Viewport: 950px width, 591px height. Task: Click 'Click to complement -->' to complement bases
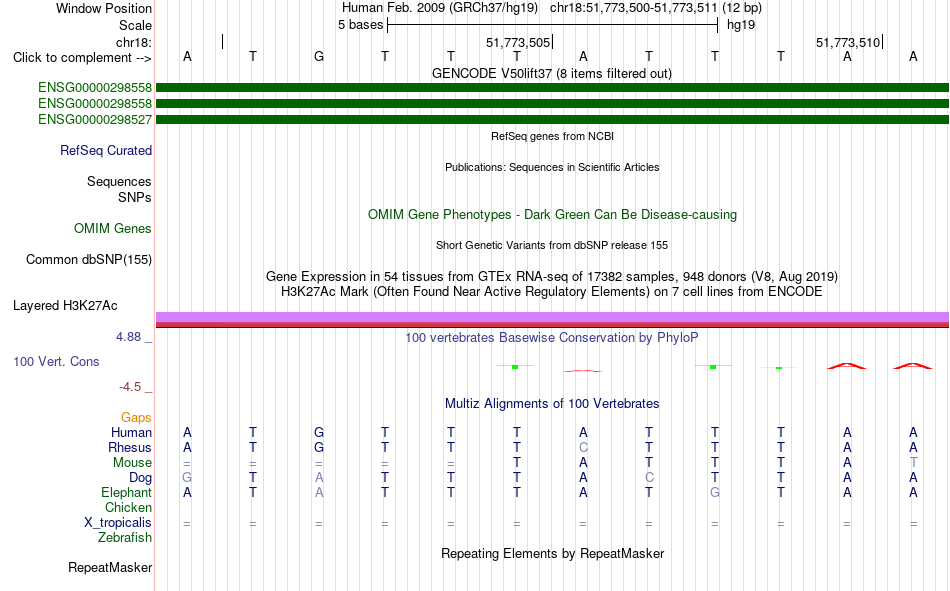pyautogui.click(x=82, y=58)
